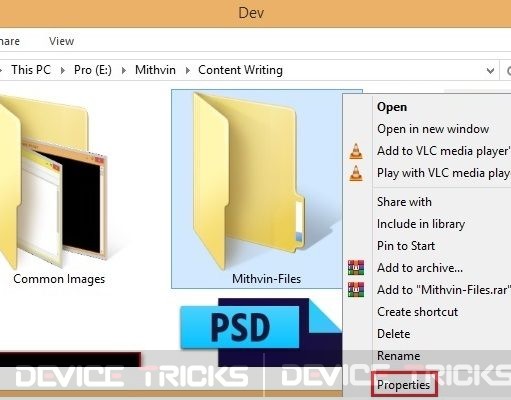Select Create shortcut from context menu
This screenshot has height=400, width=511.
(x=417, y=312)
